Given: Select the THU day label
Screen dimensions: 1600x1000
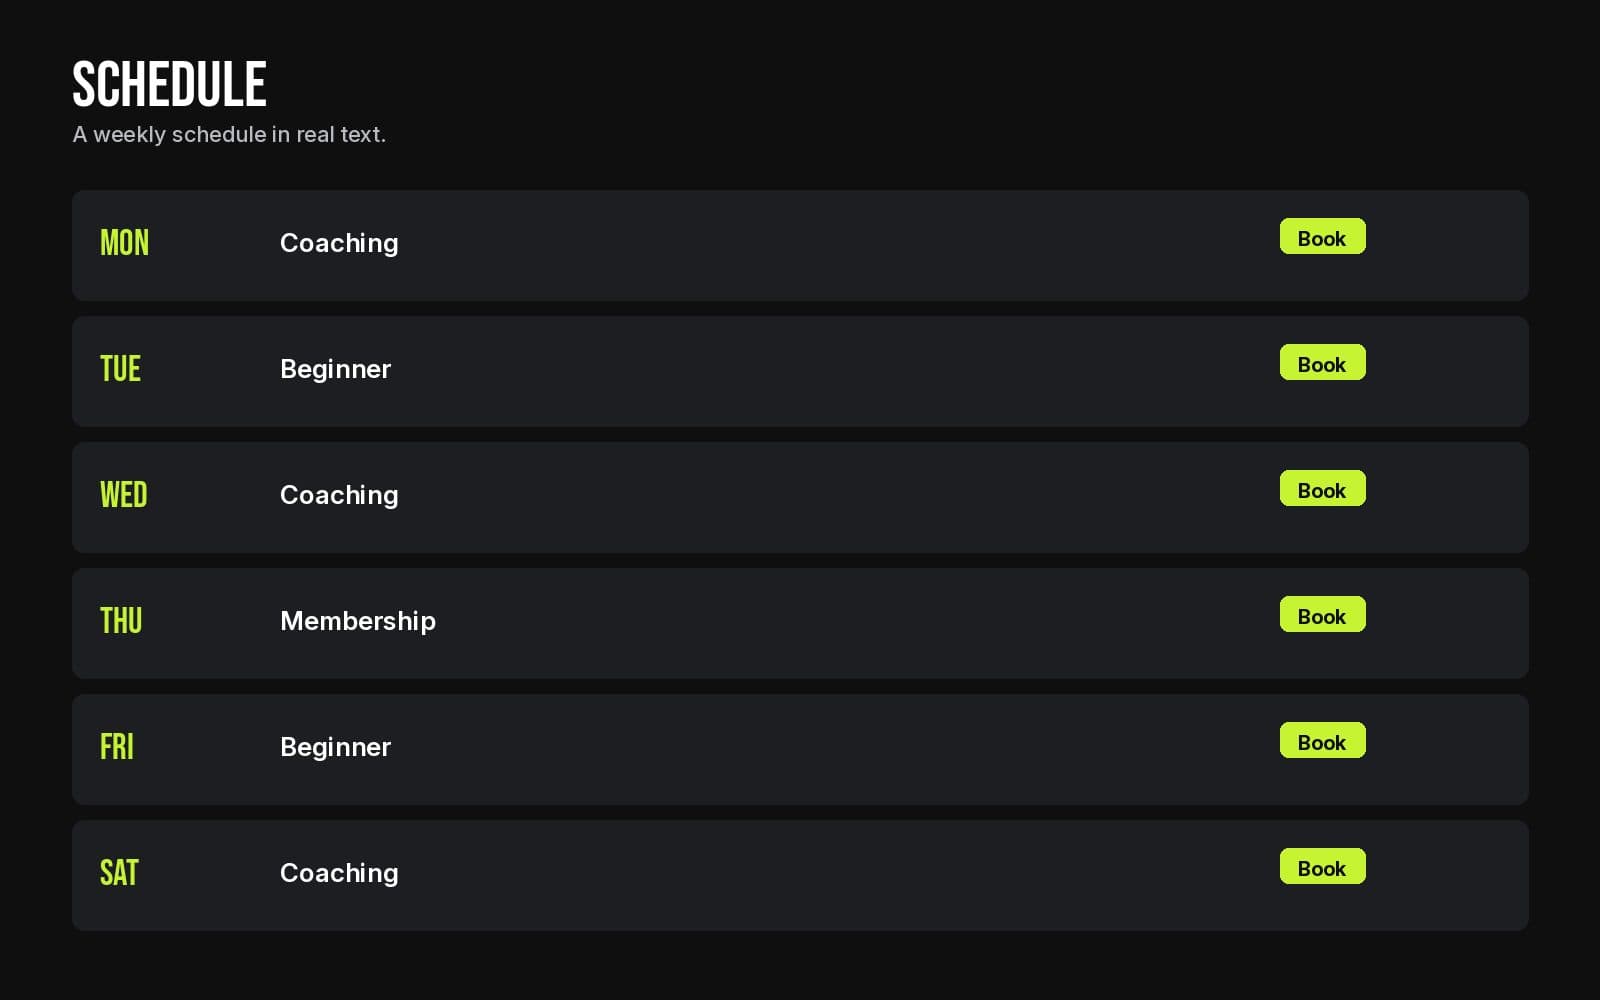Looking at the screenshot, I should point(121,621).
